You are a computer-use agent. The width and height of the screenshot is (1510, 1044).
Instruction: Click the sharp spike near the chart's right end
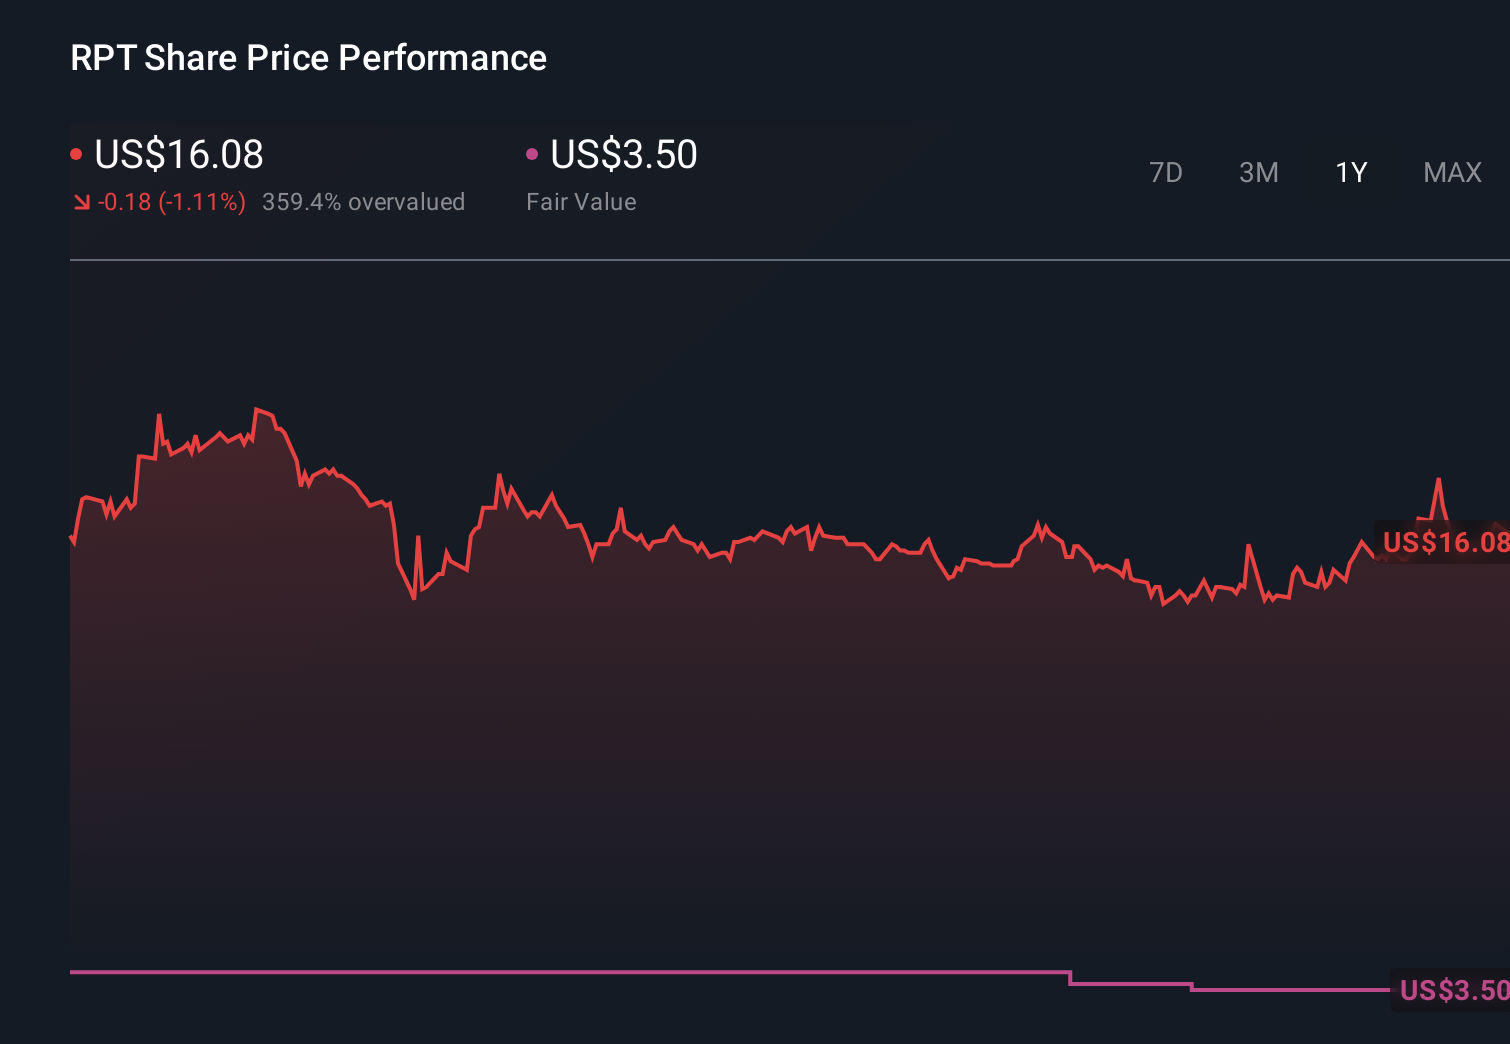coord(1438,480)
